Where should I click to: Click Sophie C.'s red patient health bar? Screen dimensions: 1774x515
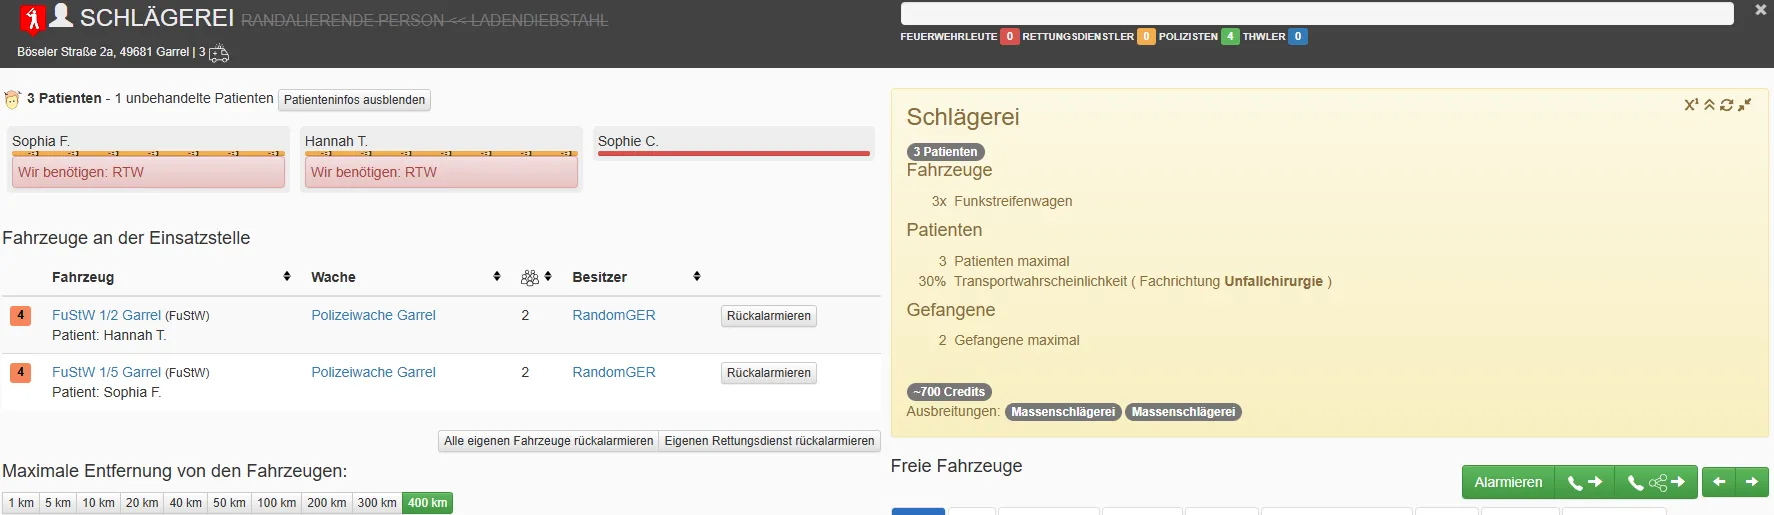coord(733,154)
